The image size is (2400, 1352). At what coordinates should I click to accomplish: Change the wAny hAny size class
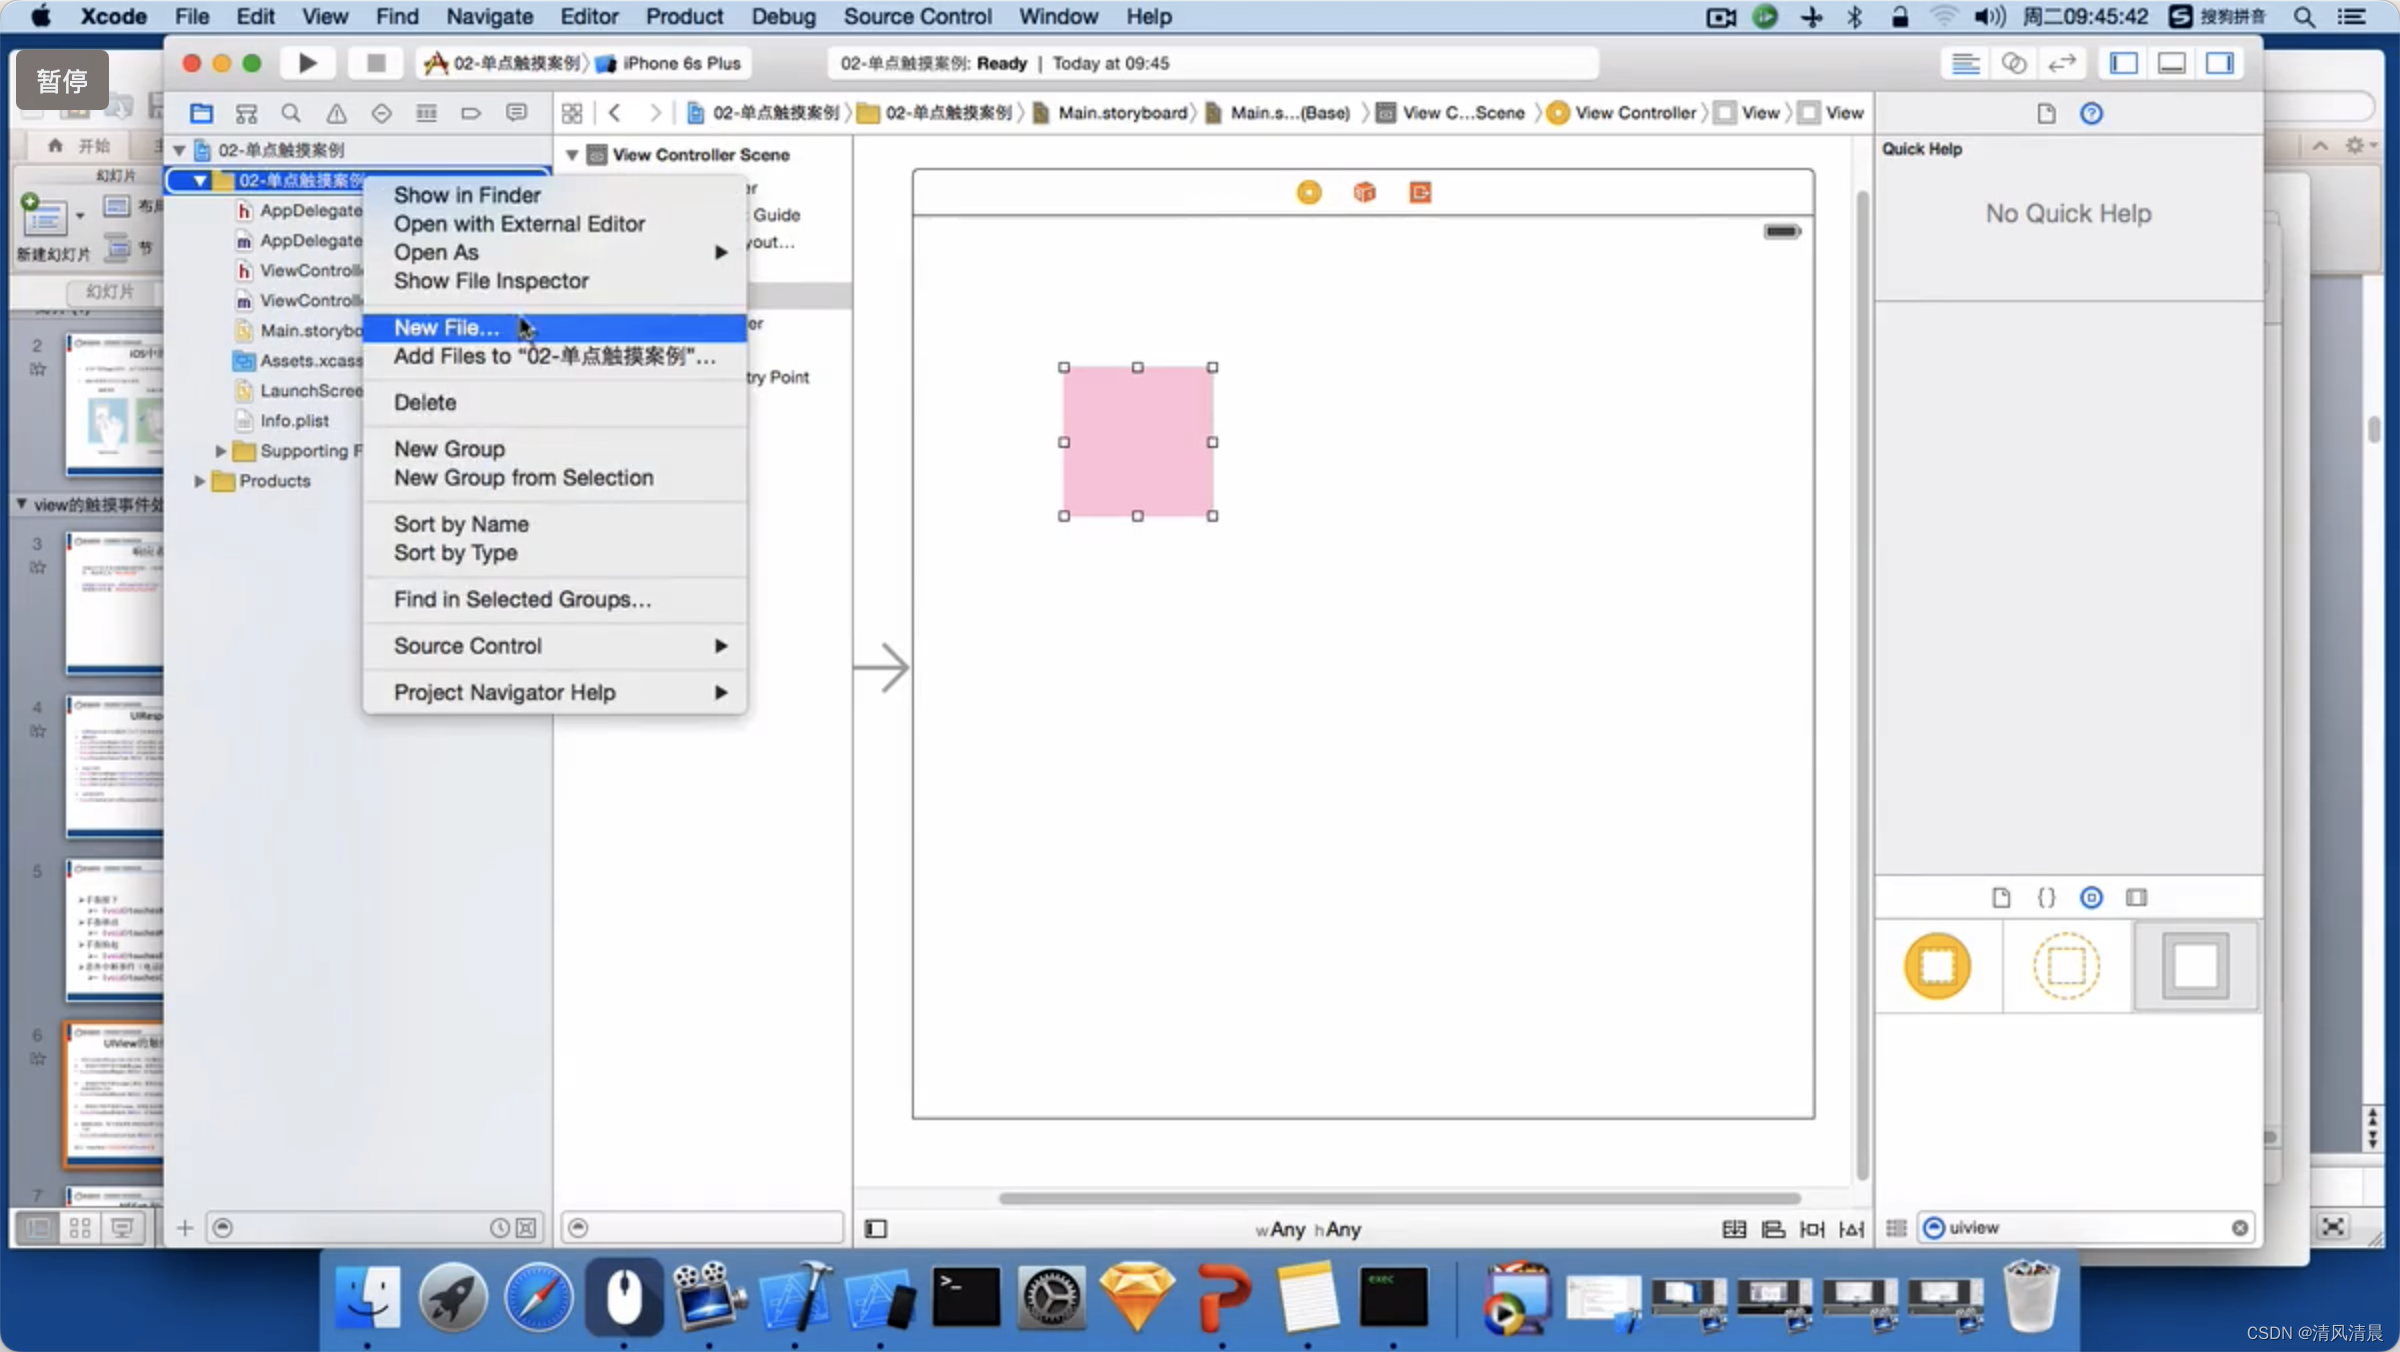[x=1308, y=1229]
